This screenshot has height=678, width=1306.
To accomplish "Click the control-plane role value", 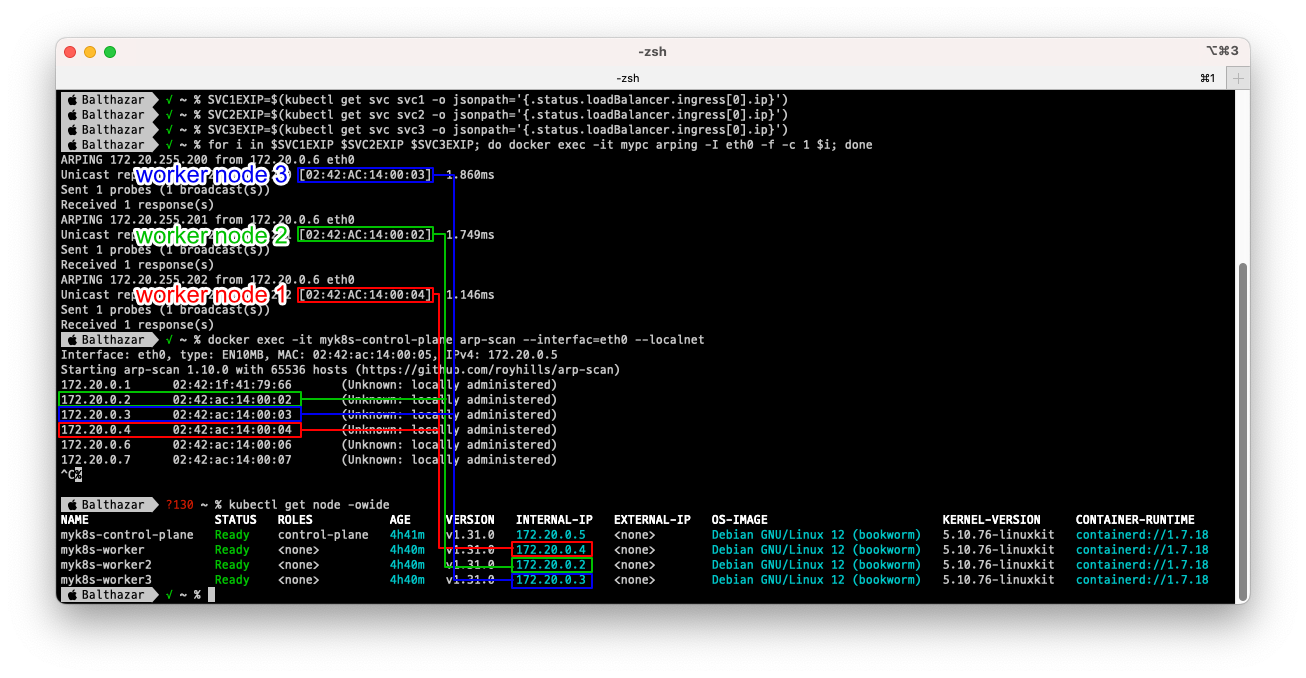I will point(323,535).
